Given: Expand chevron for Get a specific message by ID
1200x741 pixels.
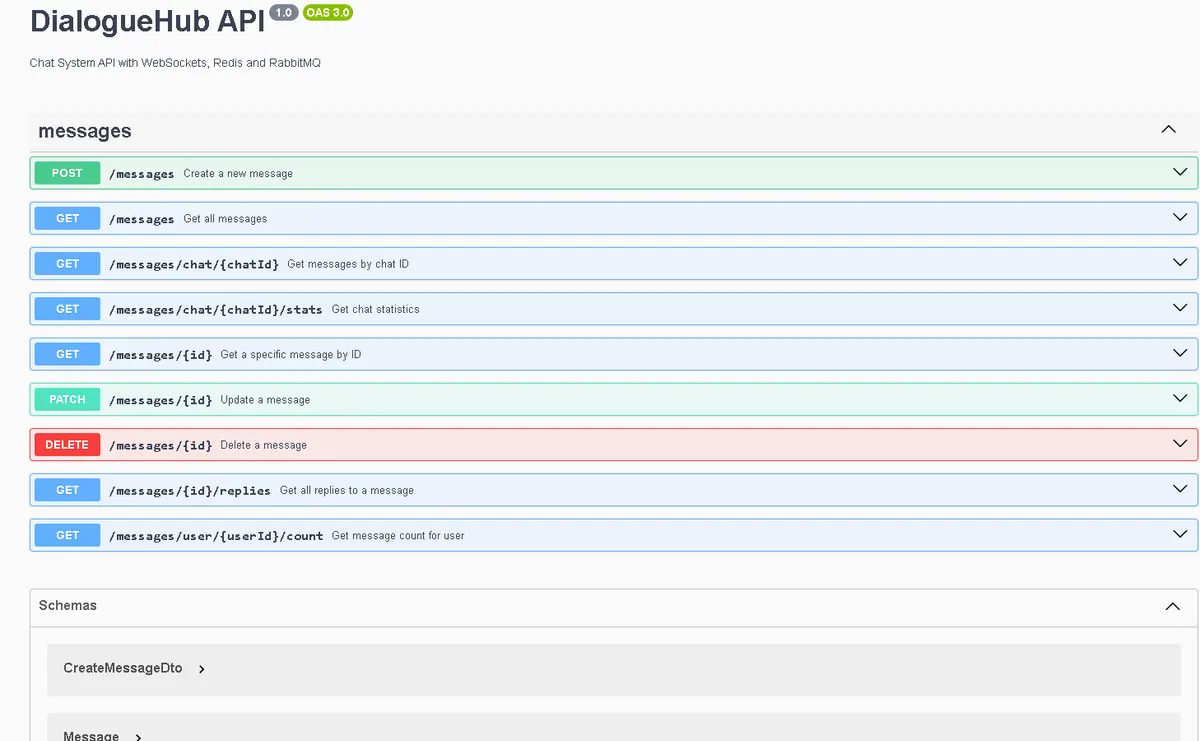Looking at the screenshot, I should click(1180, 353).
